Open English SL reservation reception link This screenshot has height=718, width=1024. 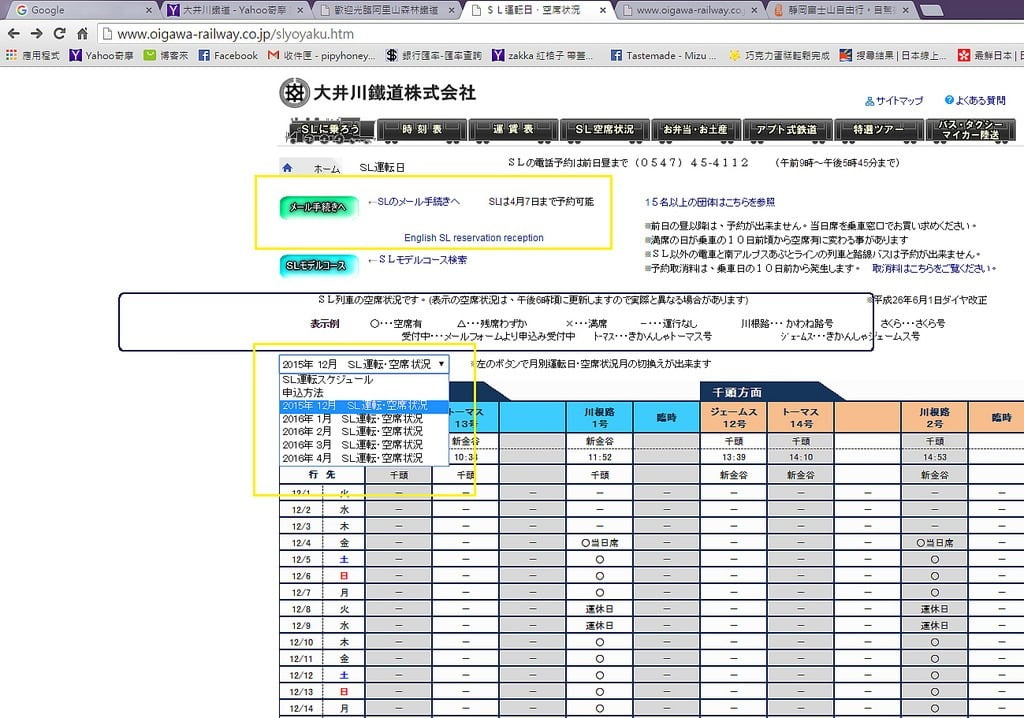473,238
